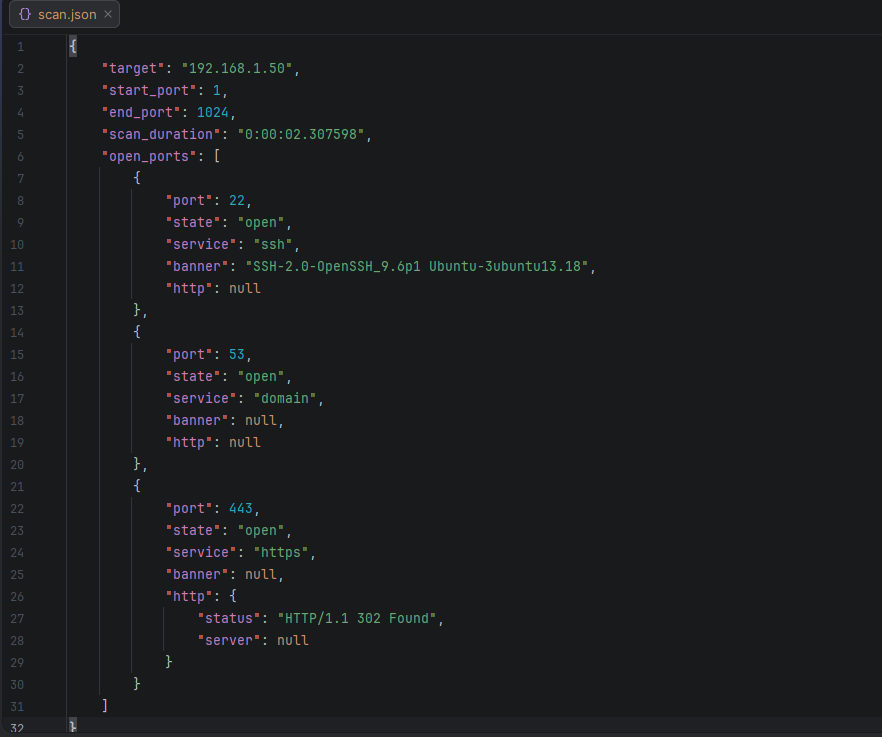
Task: Click the "HTTP/1.1 302 Found" status string
Action: [357, 618]
